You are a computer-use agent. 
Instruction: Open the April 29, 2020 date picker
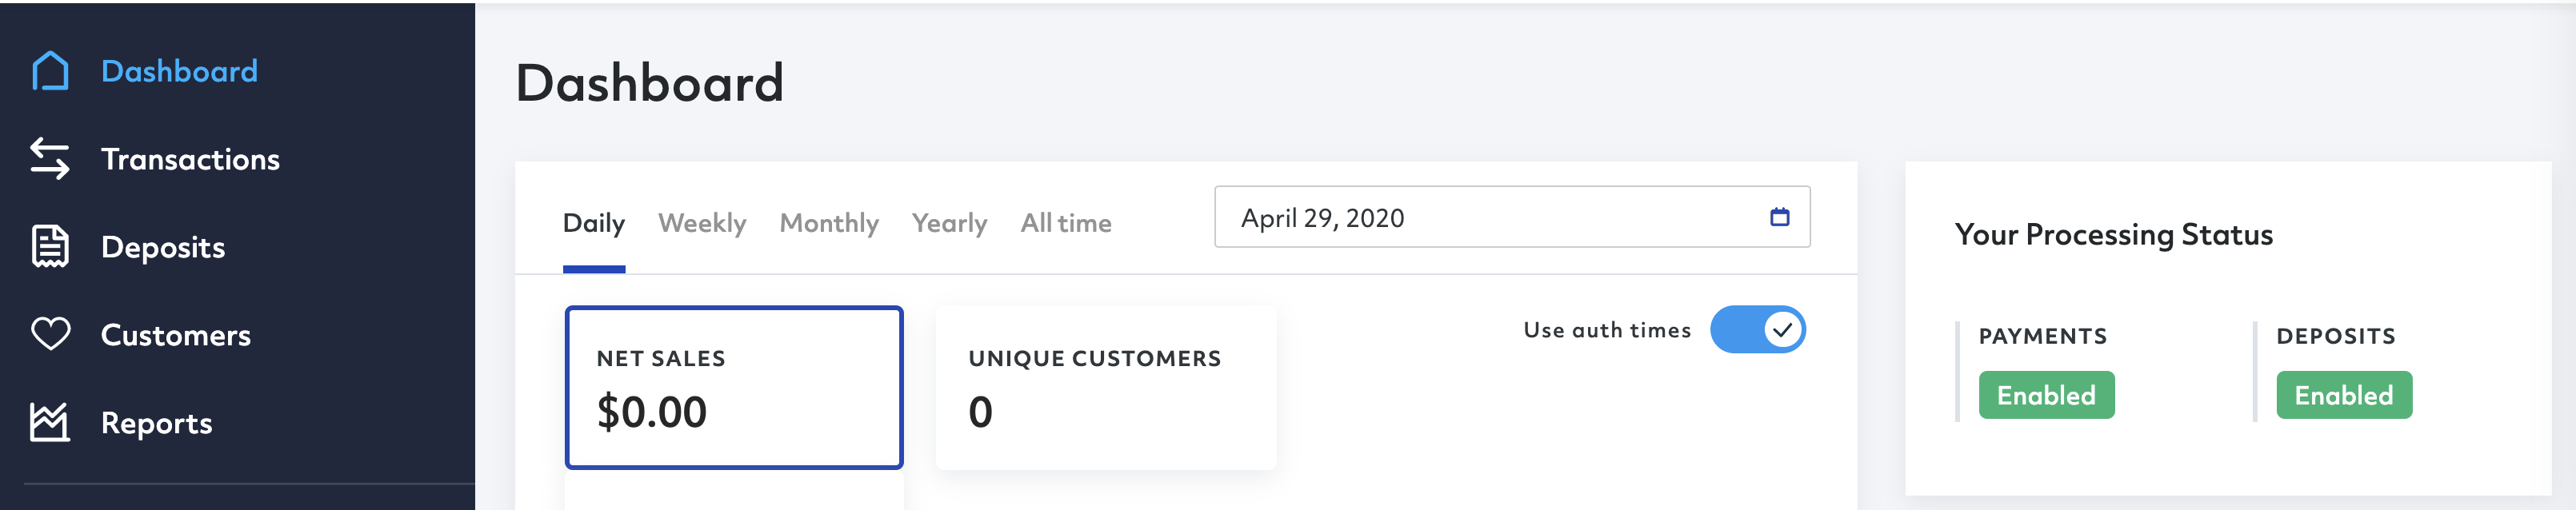click(x=1512, y=217)
